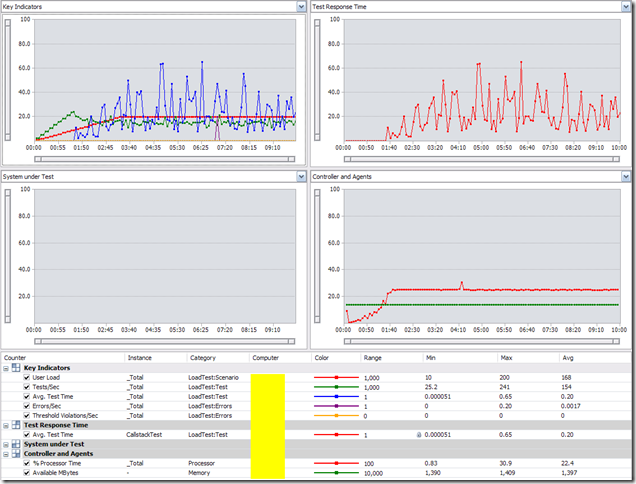636x484 pixels.
Task: Click the red User Load color line
Action: (336, 377)
